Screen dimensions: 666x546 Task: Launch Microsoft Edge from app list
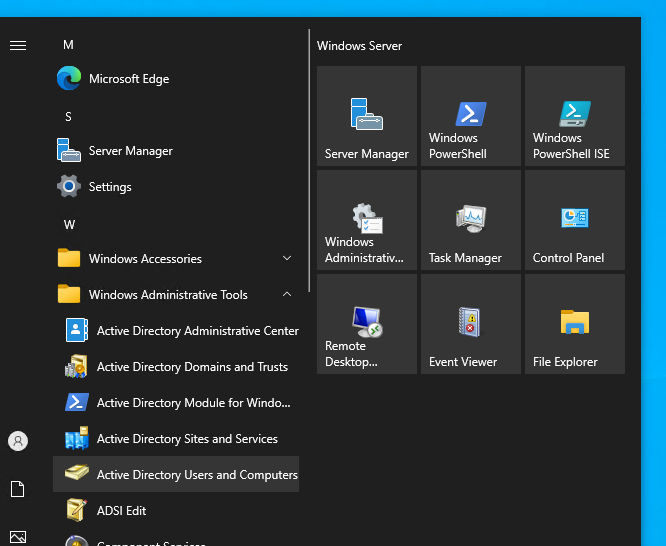[x=176, y=79]
